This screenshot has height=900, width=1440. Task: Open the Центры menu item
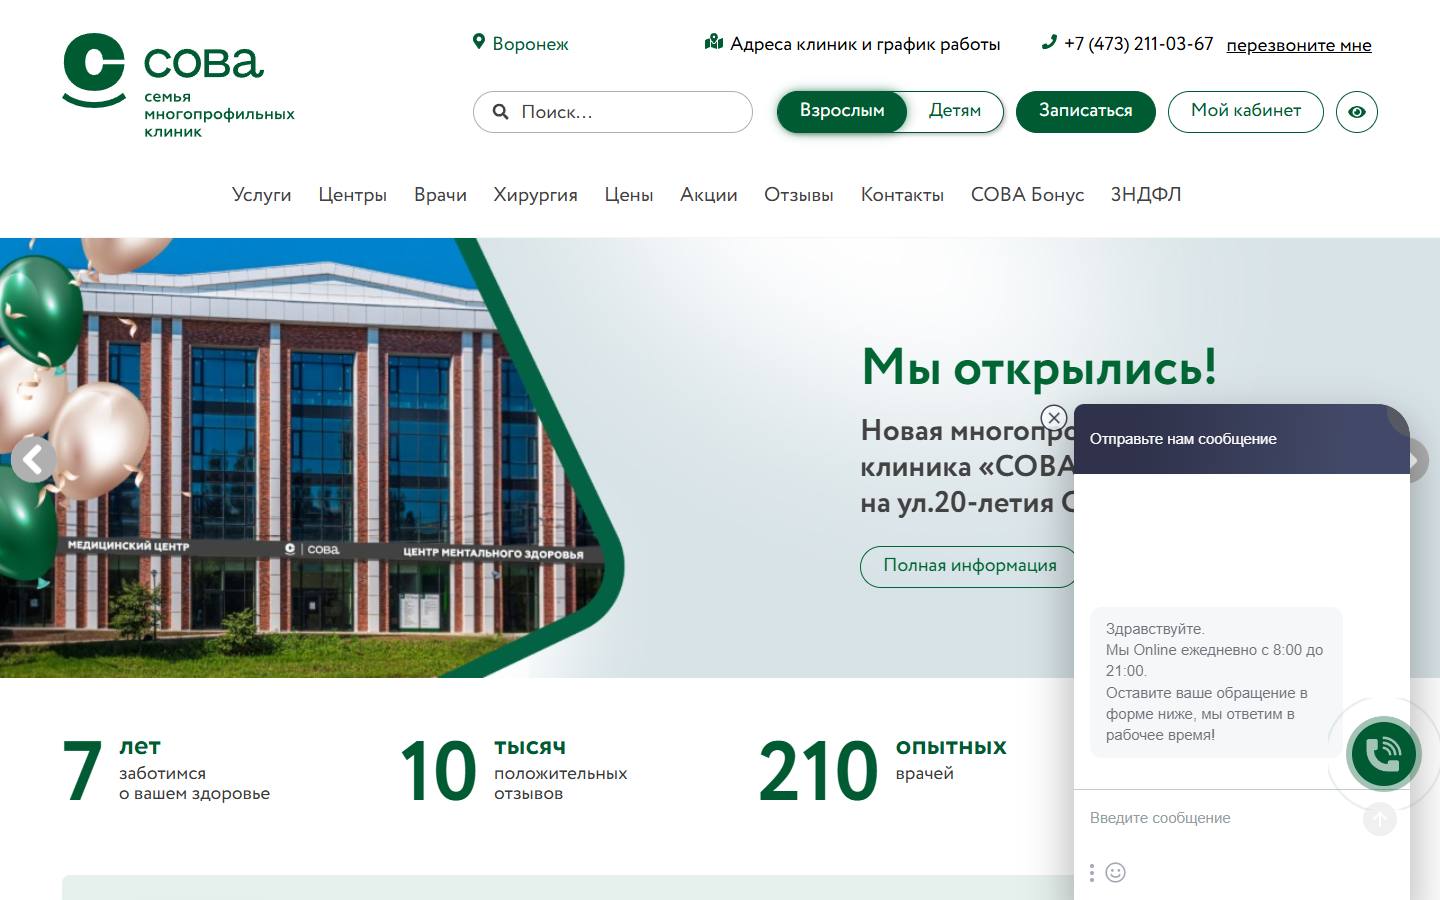pos(353,195)
